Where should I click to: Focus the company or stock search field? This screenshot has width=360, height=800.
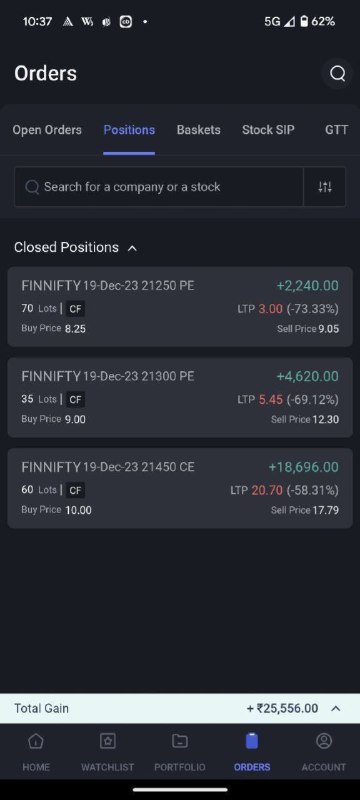[x=159, y=187]
